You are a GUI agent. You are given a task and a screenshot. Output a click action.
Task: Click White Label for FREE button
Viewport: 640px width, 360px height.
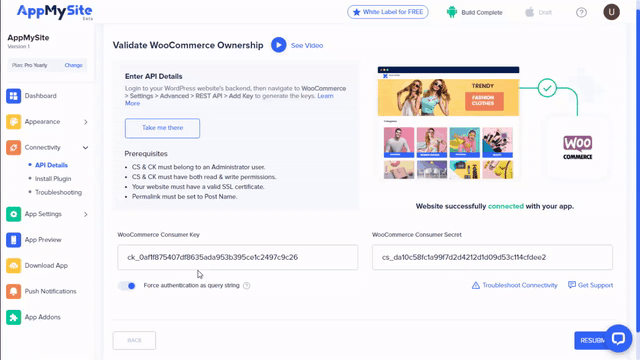(x=388, y=12)
